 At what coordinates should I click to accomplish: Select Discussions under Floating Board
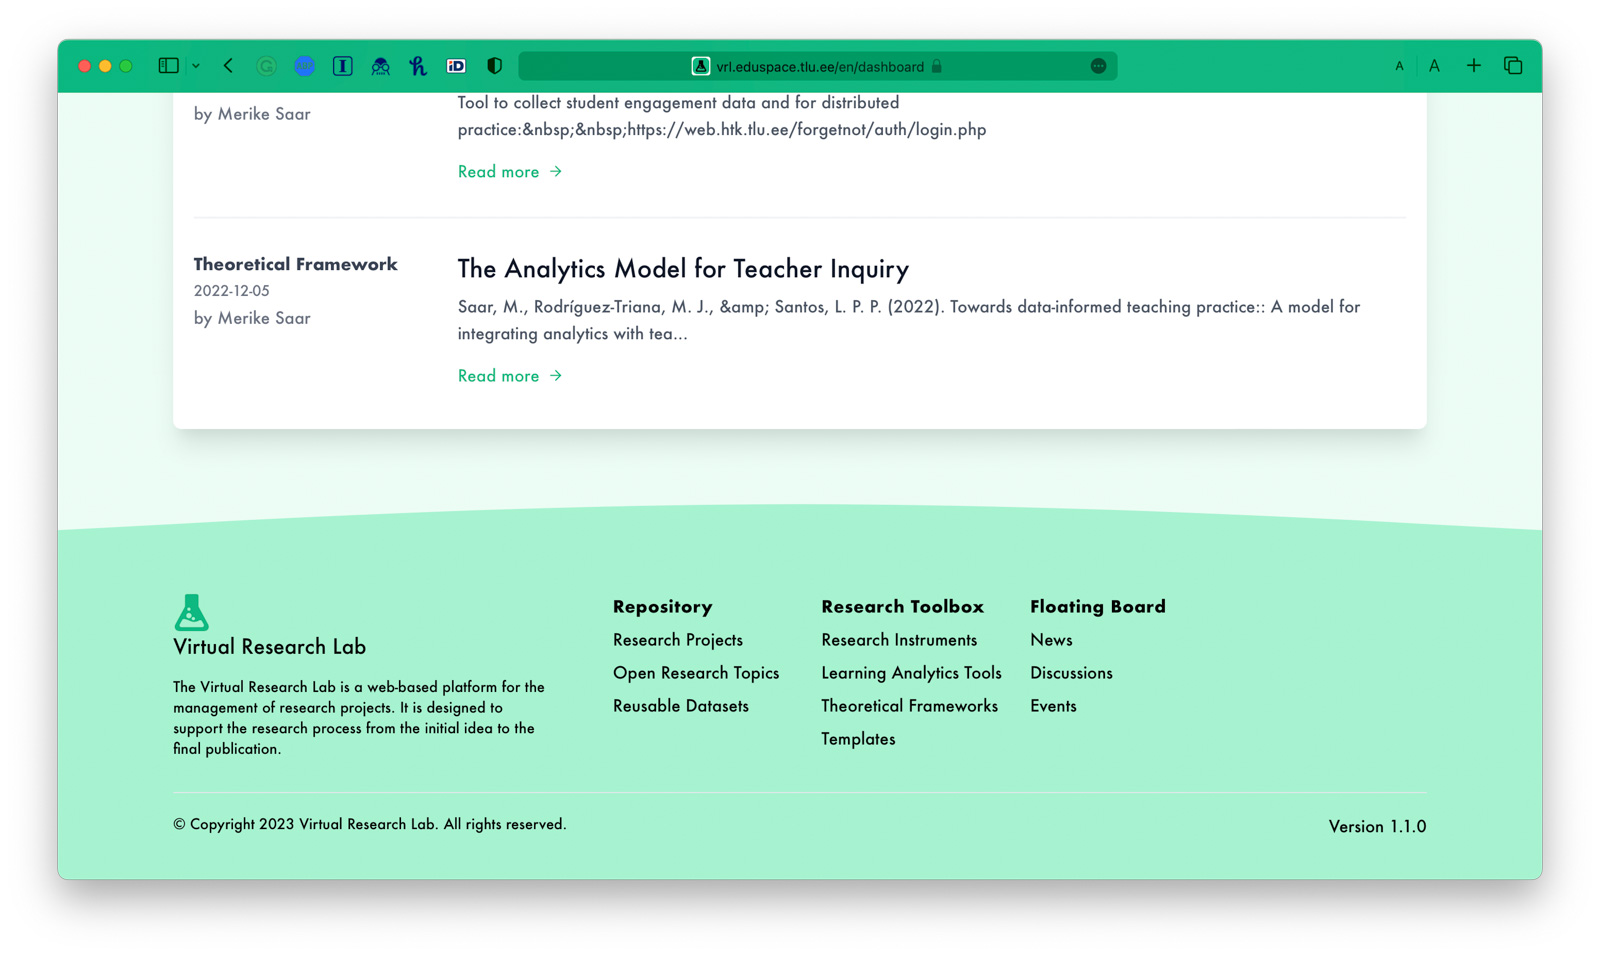(x=1071, y=673)
